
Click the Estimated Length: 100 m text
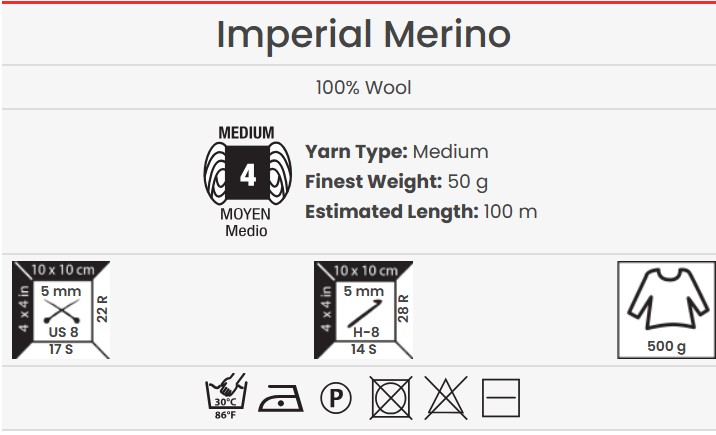pos(420,212)
